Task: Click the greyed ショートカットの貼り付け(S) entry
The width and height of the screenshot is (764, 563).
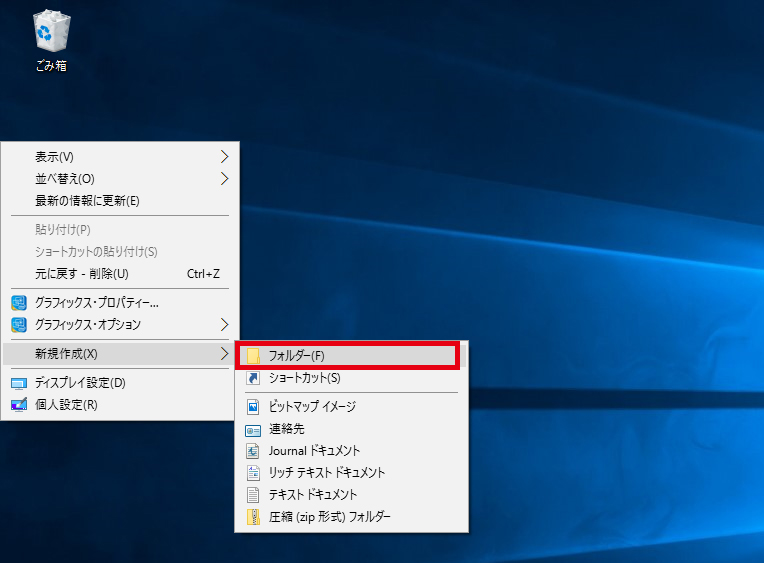Action: click(x=120, y=252)
